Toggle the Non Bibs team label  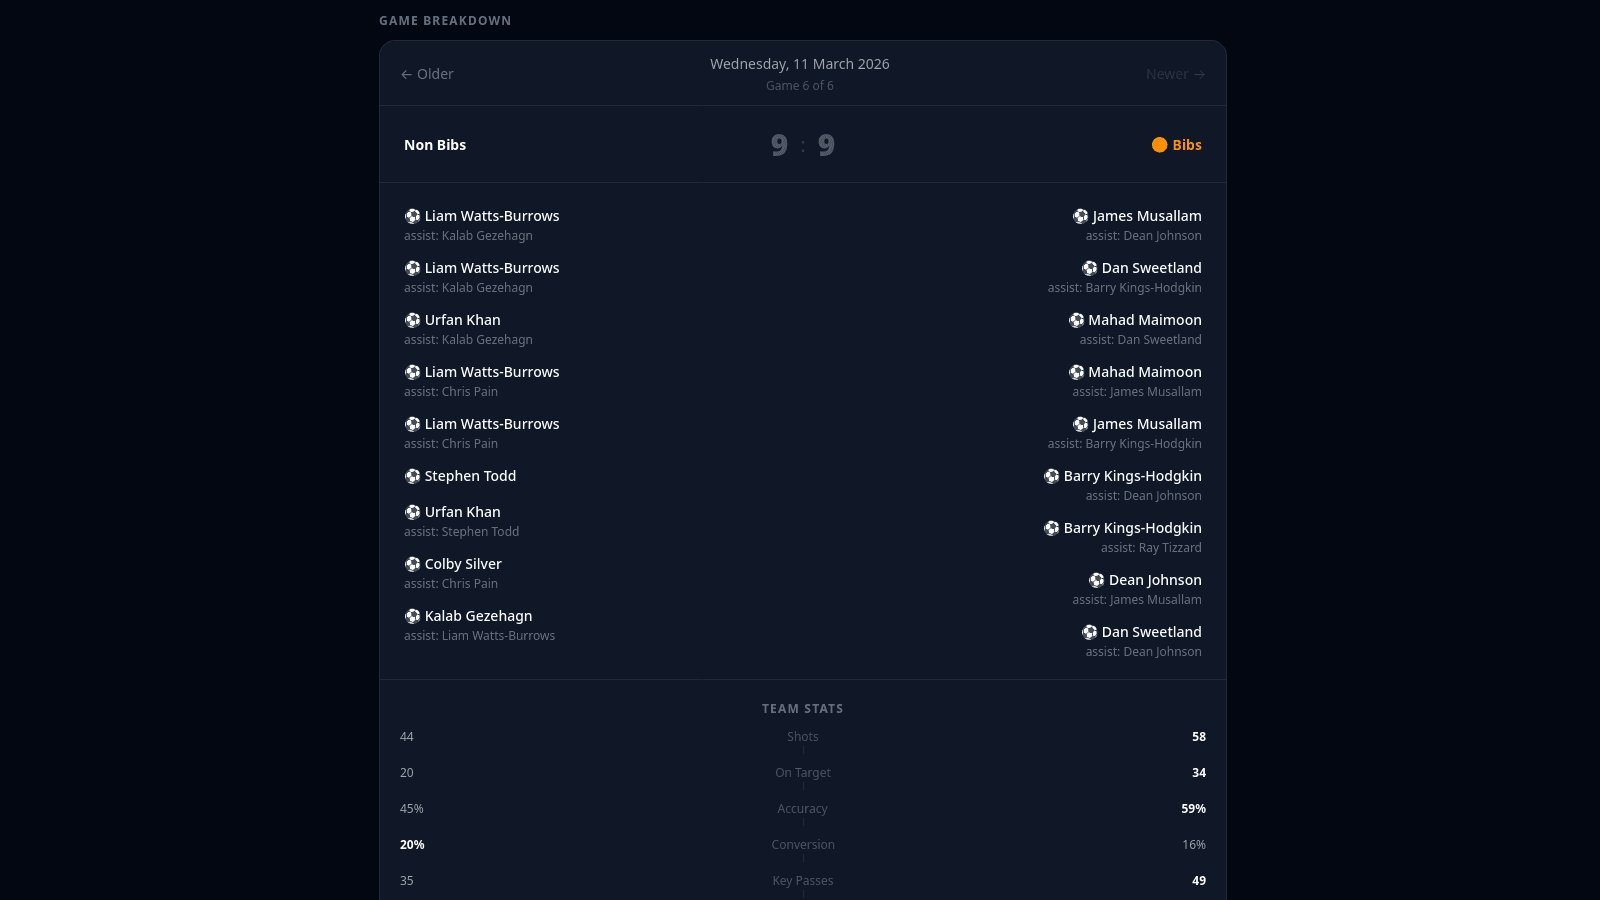(435, 145)
